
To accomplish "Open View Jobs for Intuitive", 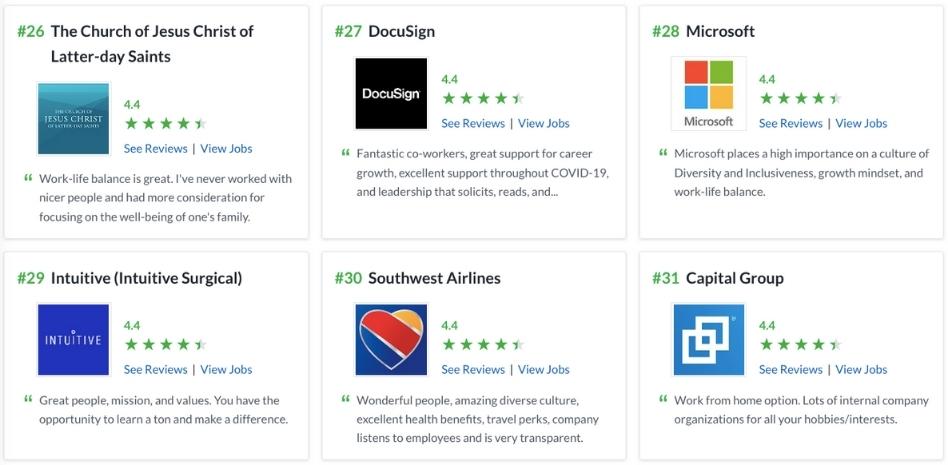I will coord(226,369).
